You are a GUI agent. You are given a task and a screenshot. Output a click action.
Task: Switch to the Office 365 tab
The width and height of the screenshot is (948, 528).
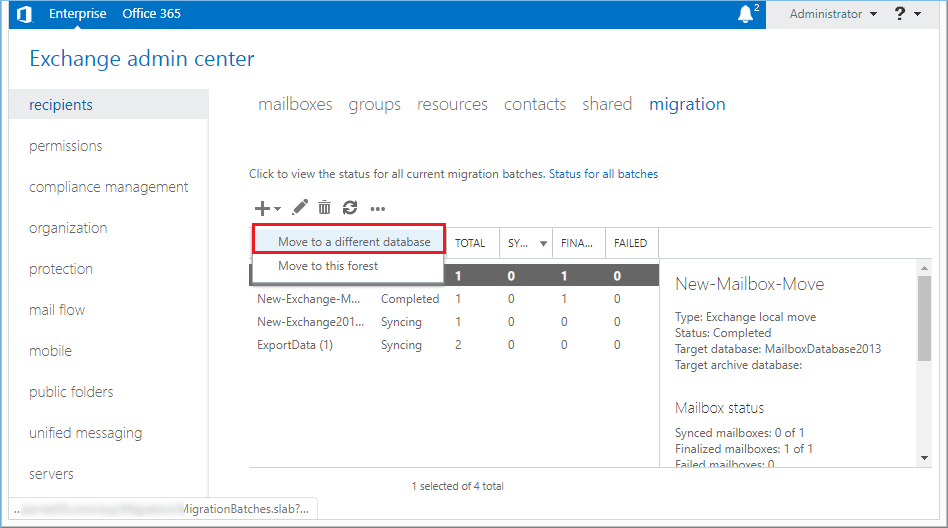(x=151, y=13)
